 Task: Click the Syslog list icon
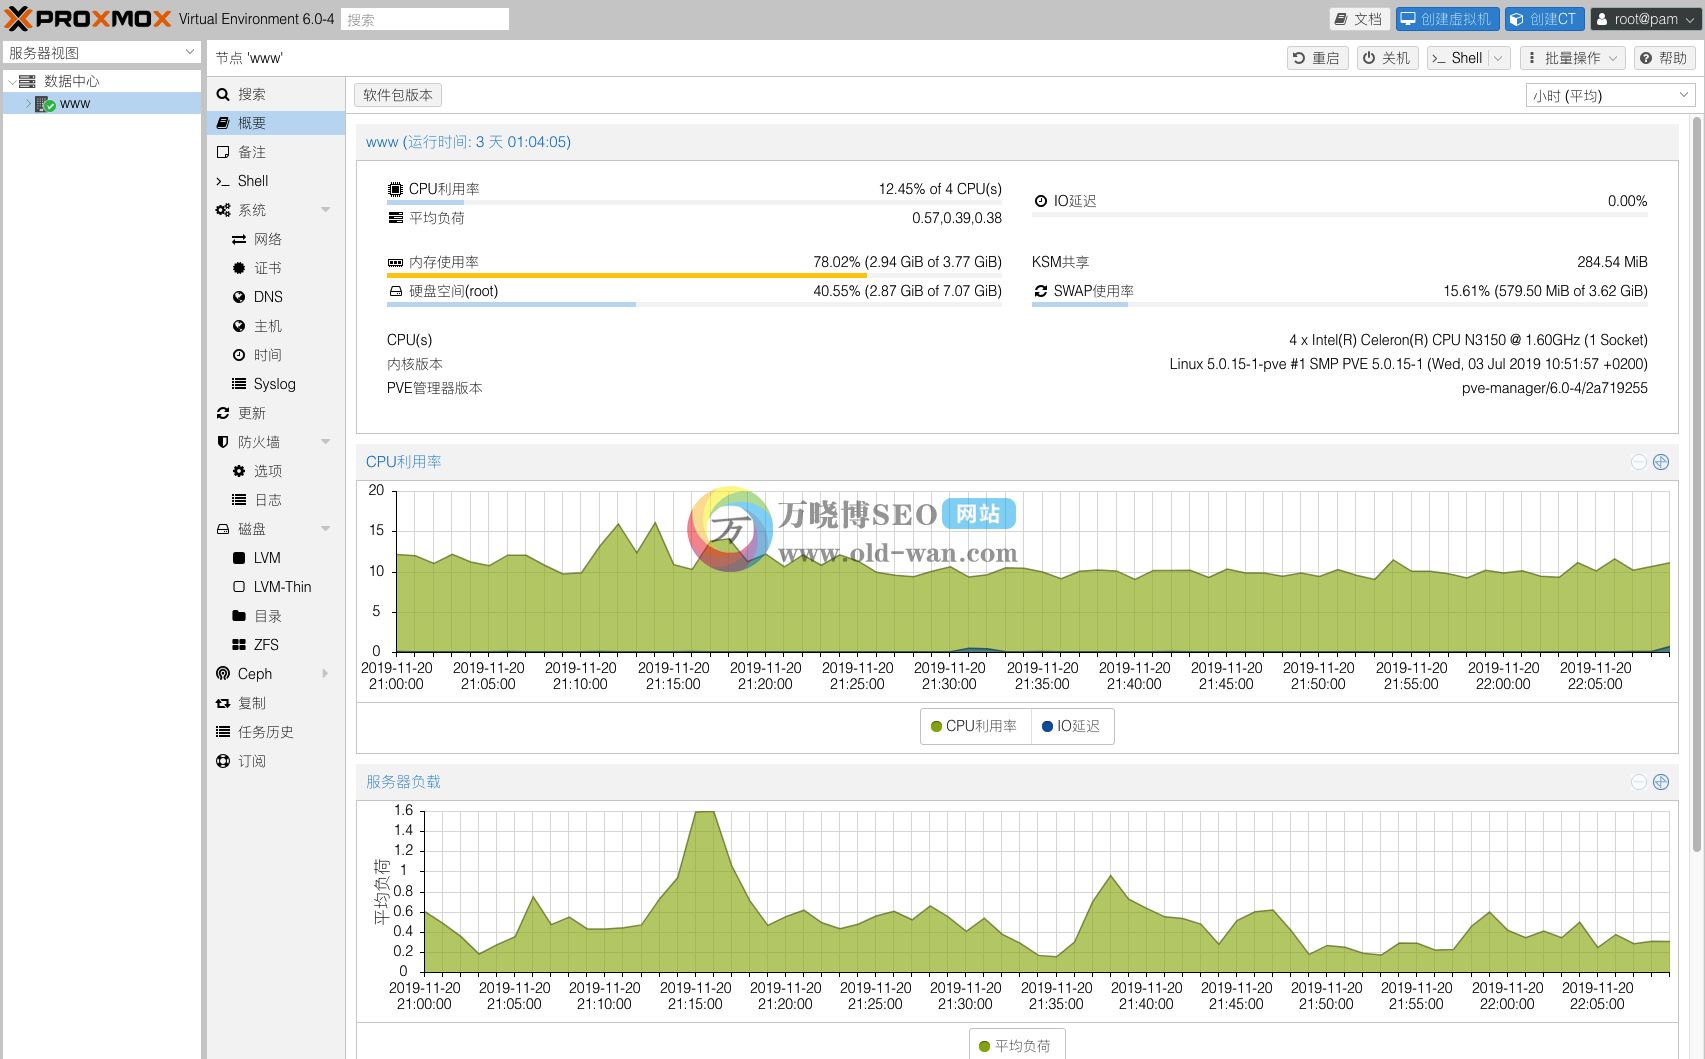tap(239, 384)
